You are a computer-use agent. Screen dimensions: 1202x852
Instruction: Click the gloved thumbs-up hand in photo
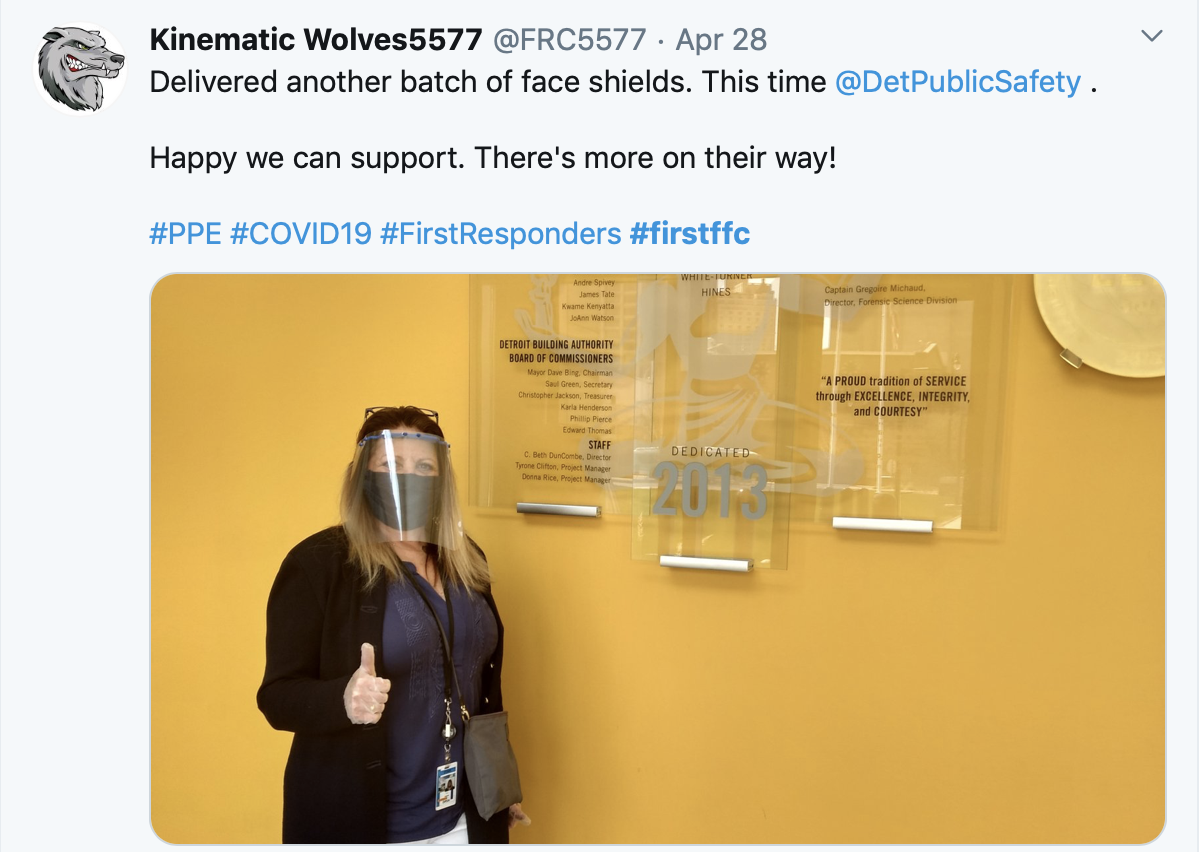tap(366, 686)
